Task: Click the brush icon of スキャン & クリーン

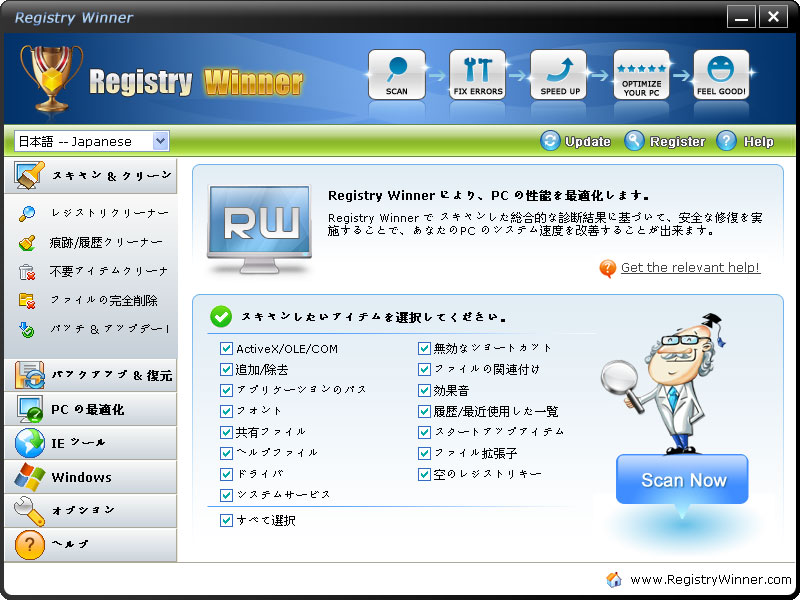Action: pos(29,176)
